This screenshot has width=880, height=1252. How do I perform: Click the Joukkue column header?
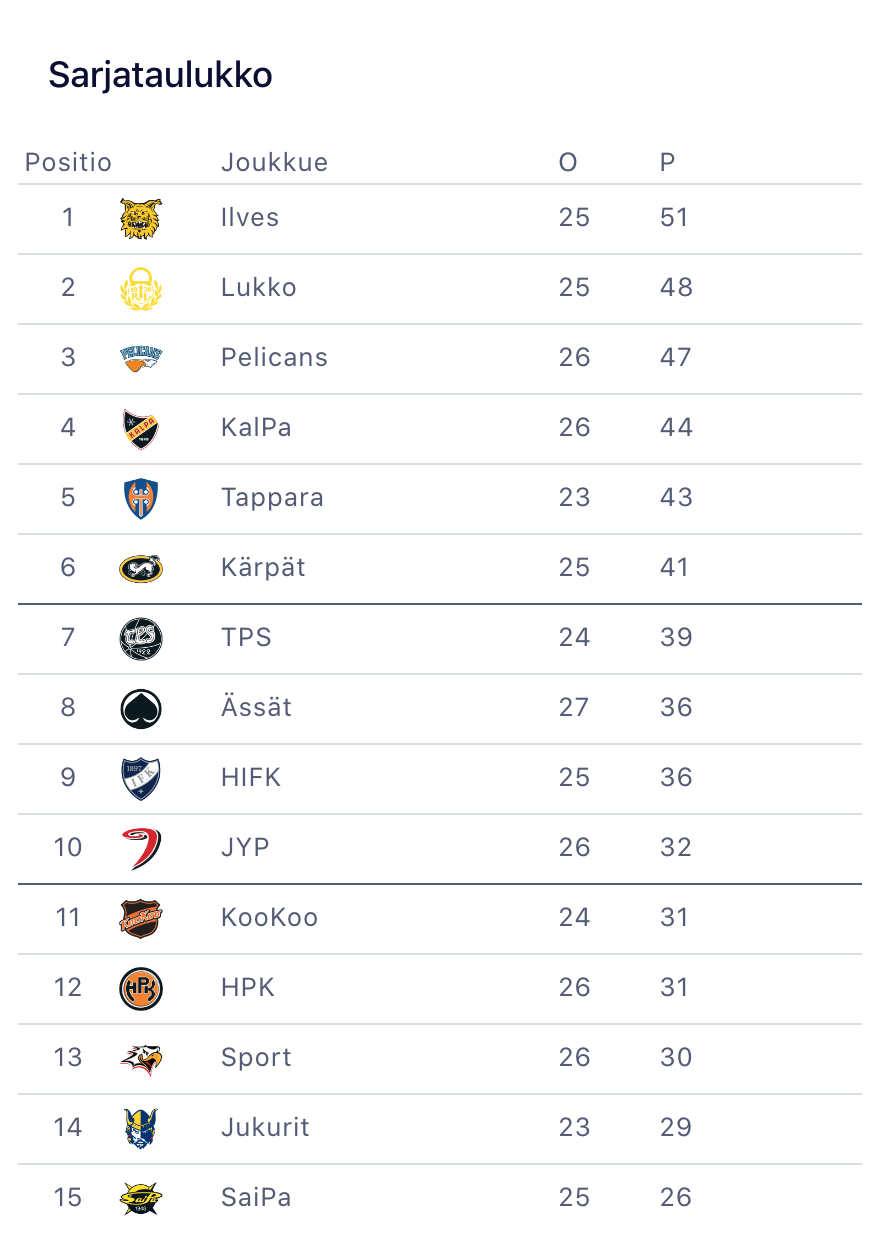(x=274, y=162)
